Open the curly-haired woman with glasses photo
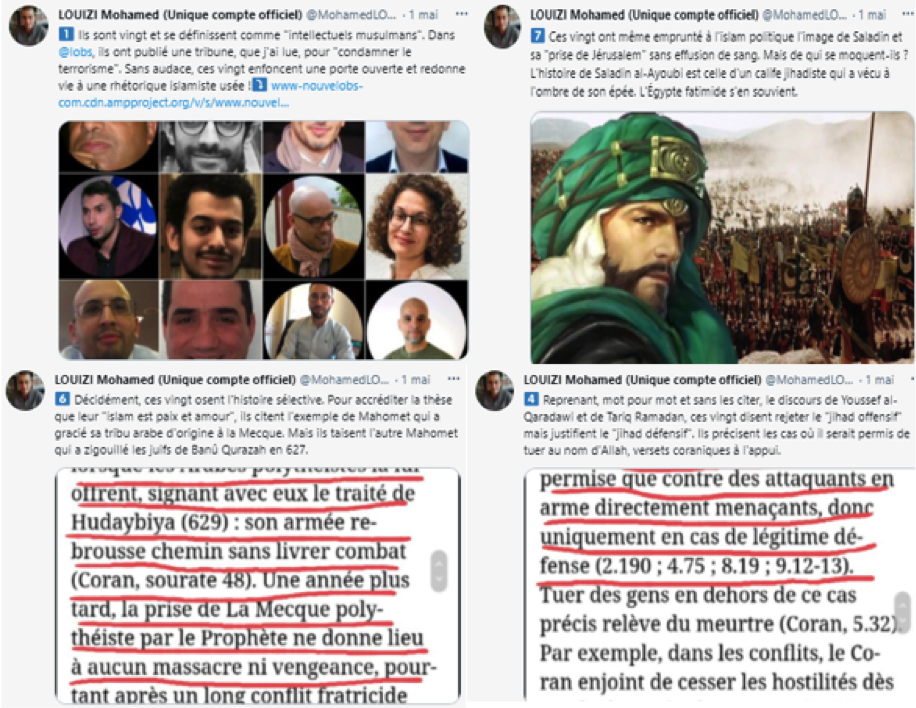This screenshot has height=708, width=916. pos(417,226)
